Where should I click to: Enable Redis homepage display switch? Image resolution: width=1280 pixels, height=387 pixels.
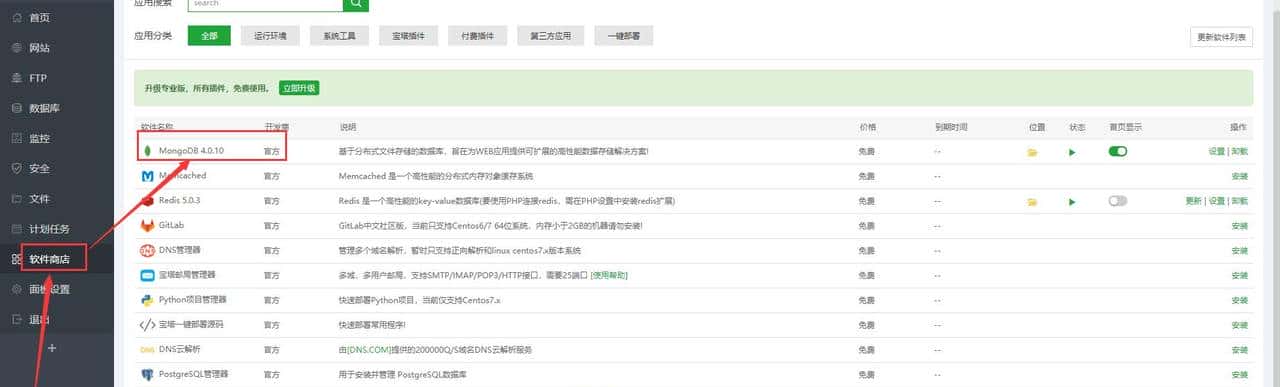(1118, 201)
